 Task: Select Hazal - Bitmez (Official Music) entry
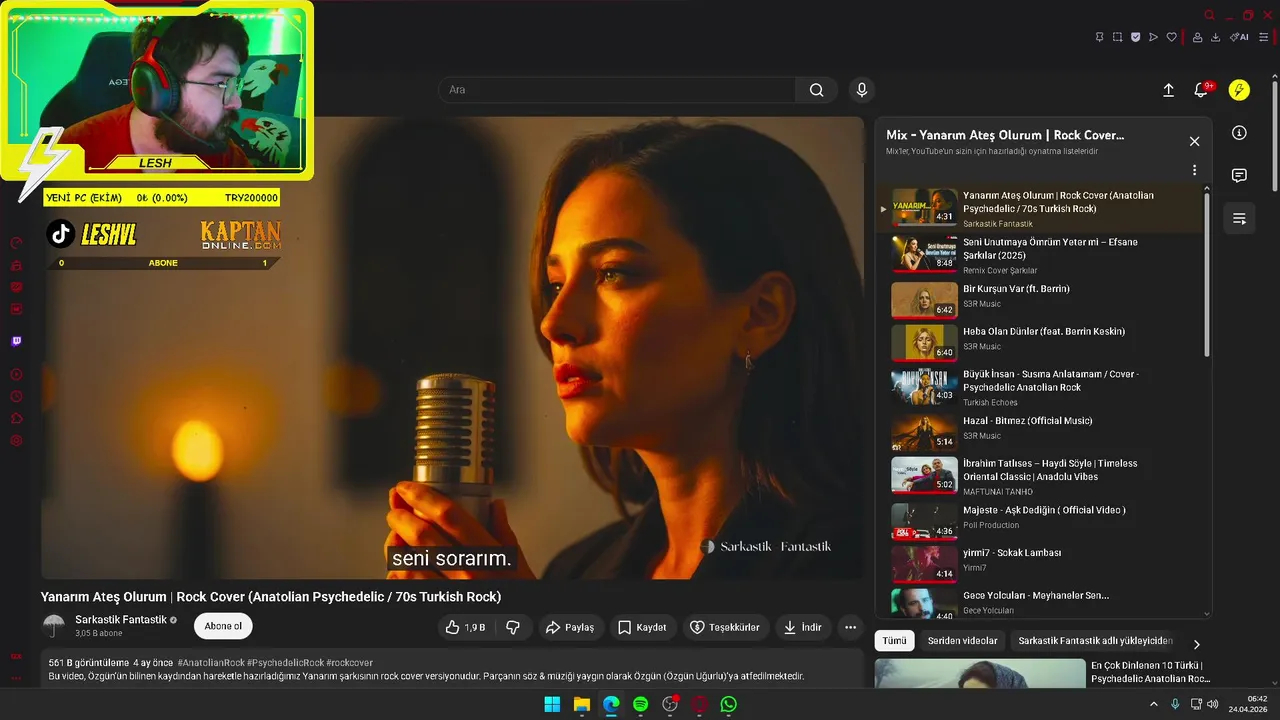[x=1042, y=431]
